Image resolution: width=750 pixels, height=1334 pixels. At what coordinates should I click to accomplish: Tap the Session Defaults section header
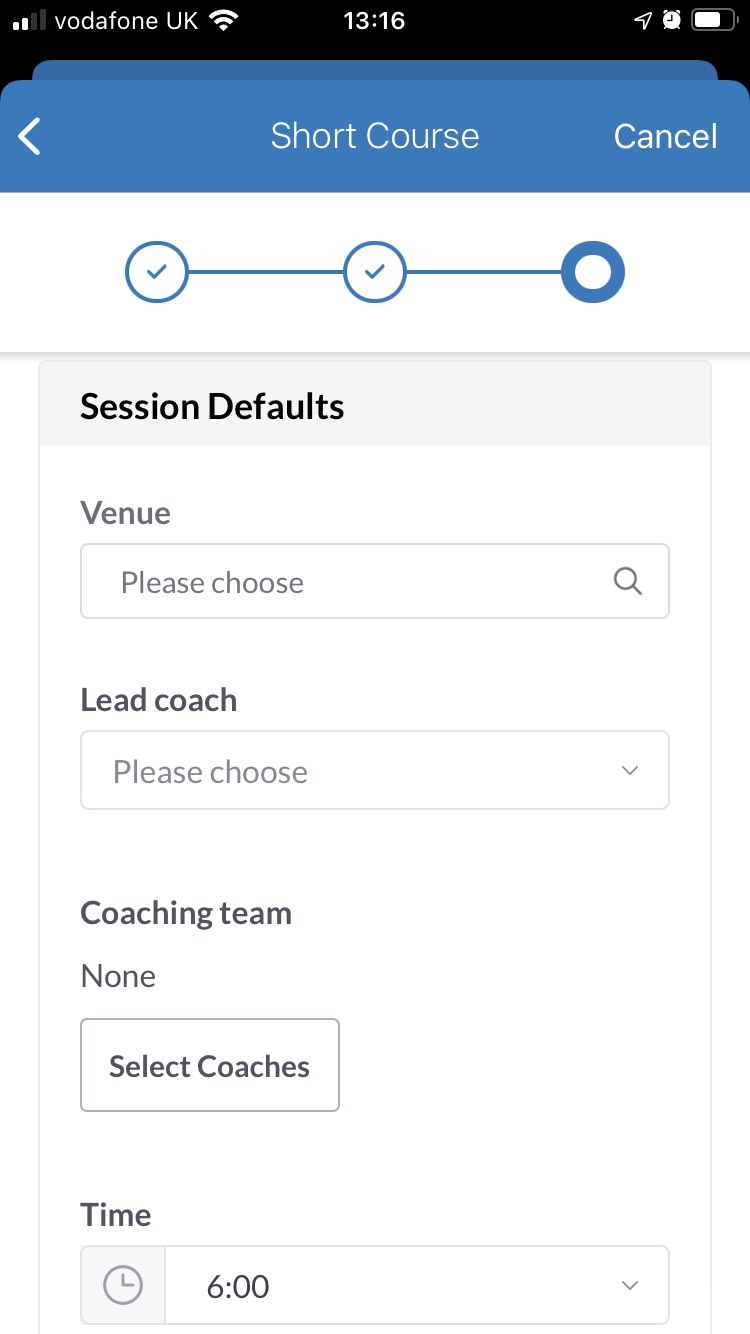(x=212, y=406)
